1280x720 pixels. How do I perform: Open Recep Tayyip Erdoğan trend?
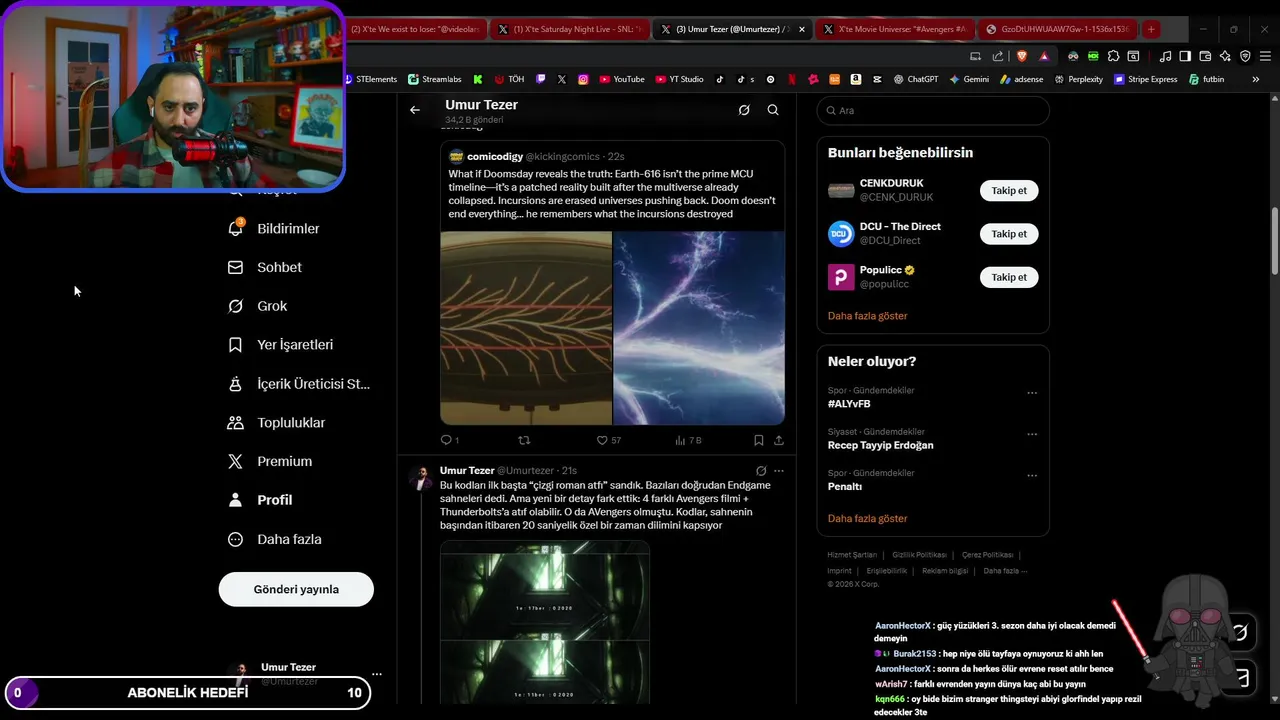881,445
